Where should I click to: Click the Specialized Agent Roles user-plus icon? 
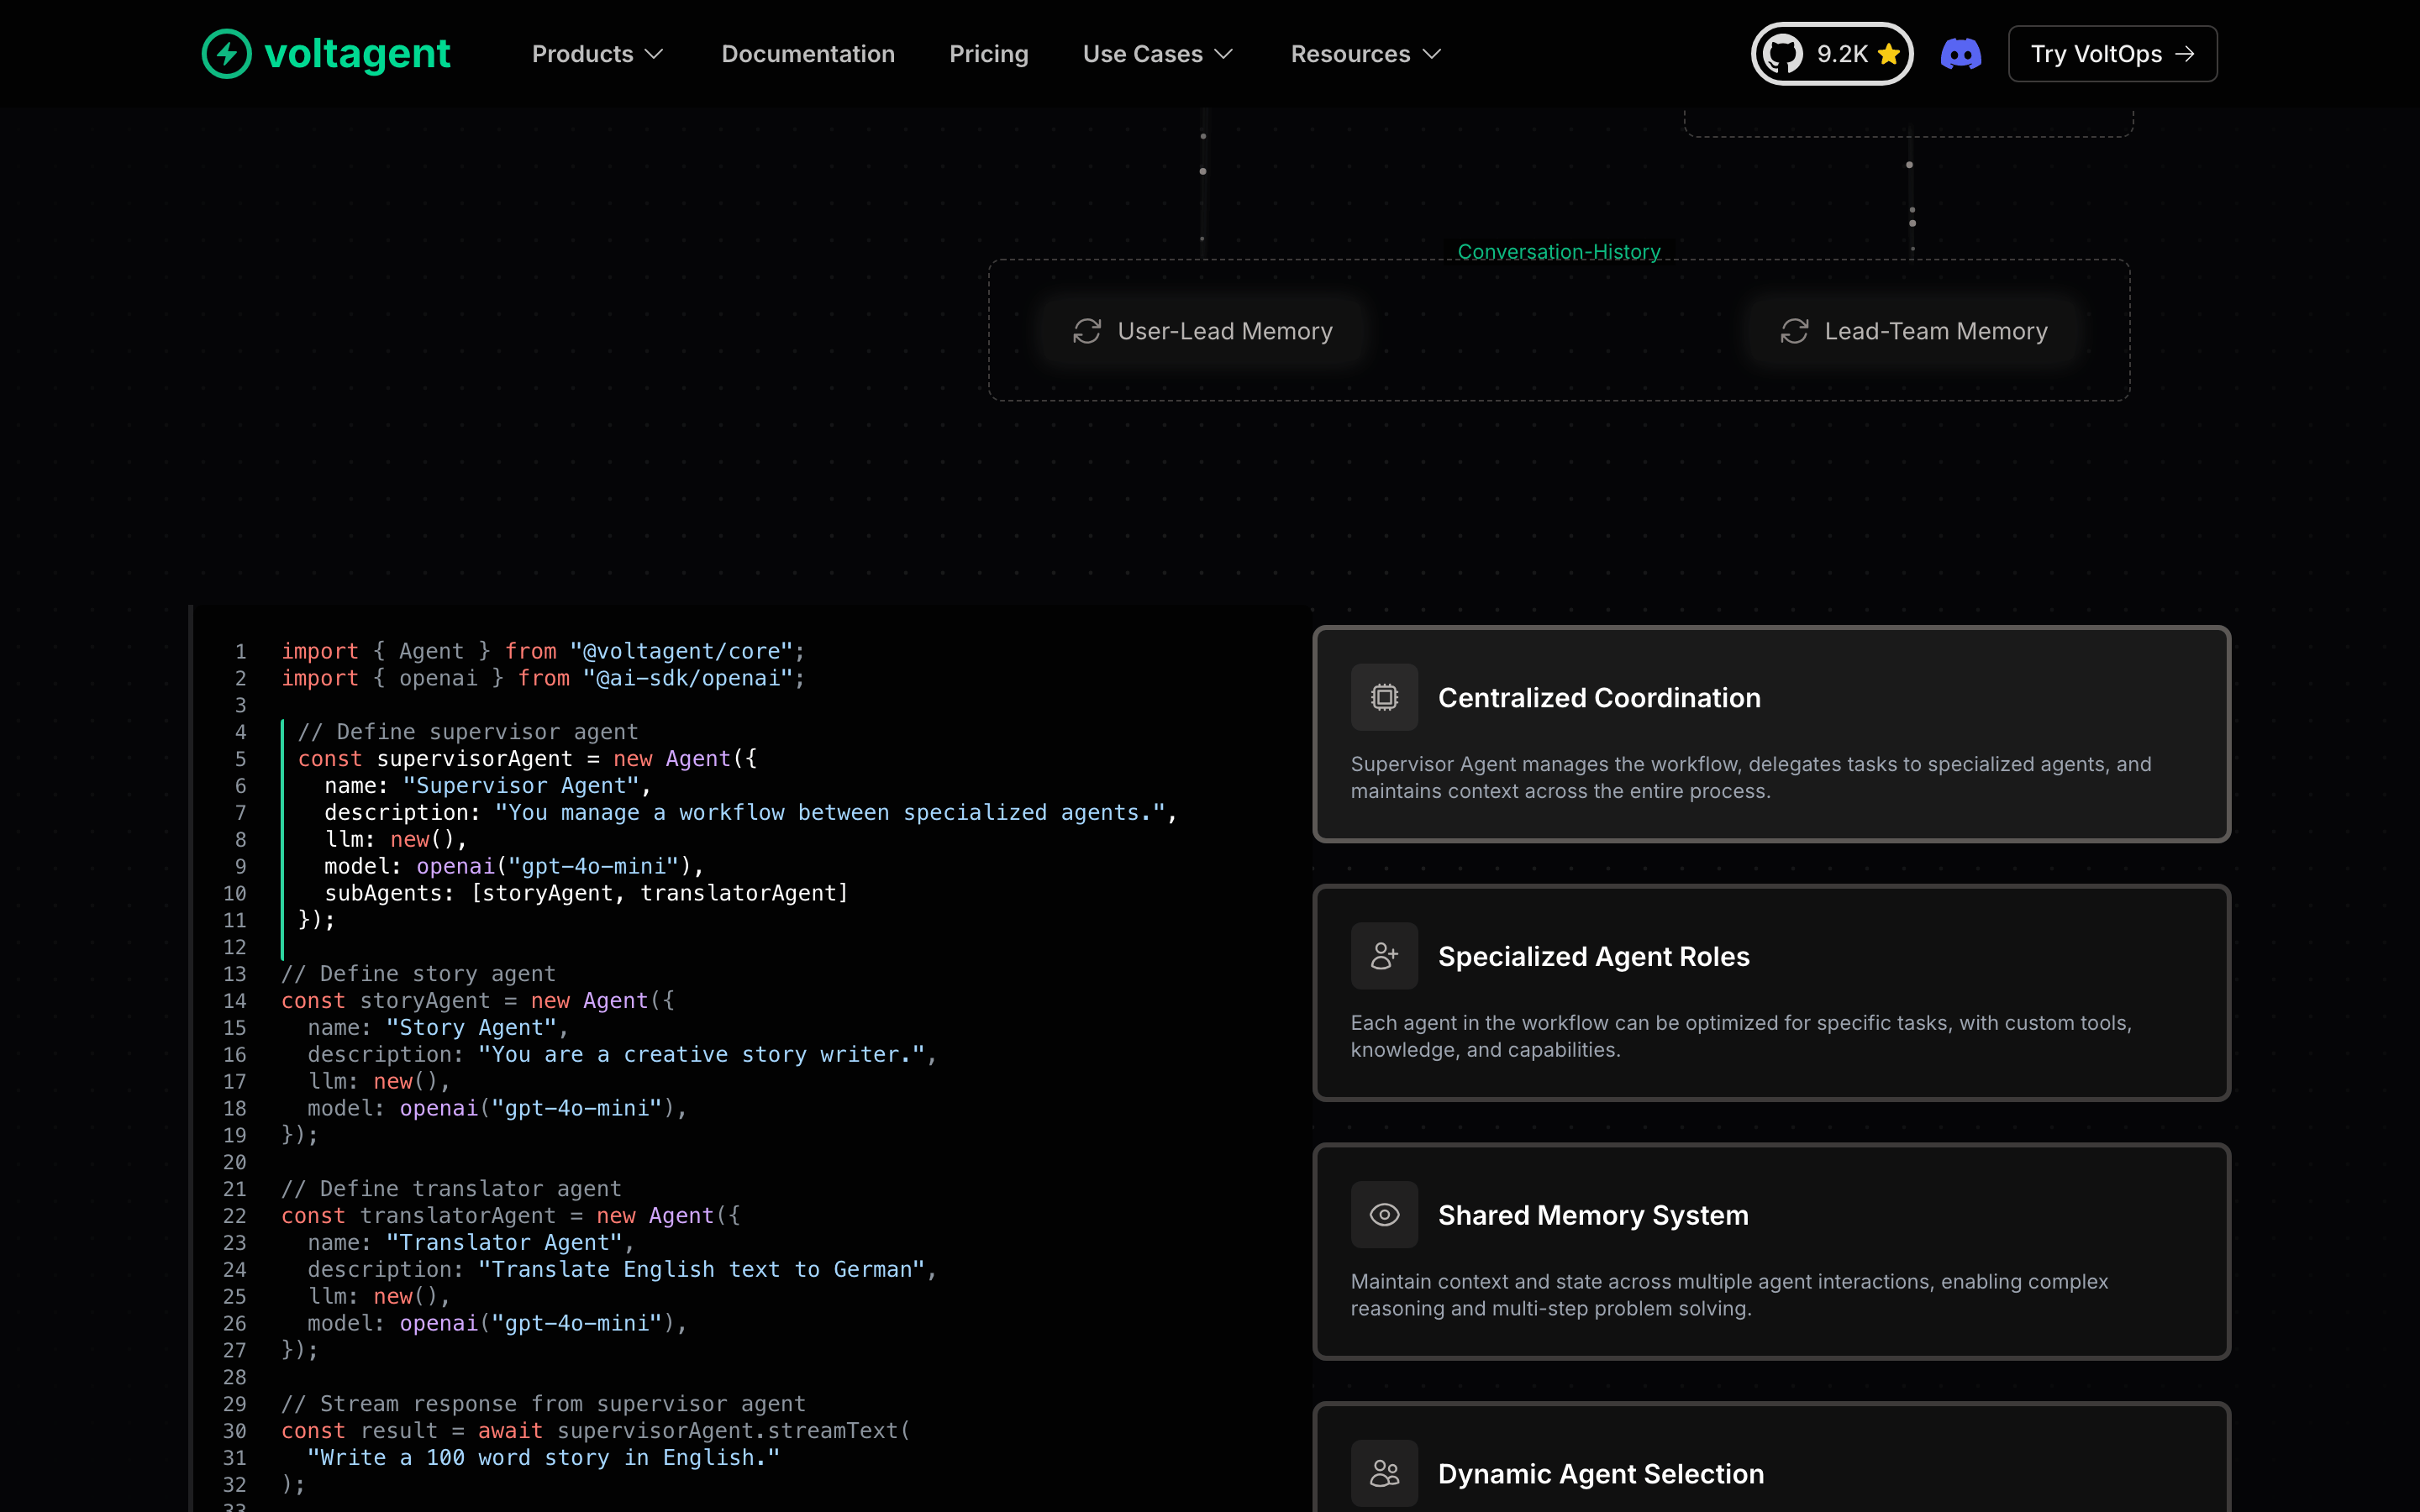click(1384, 956)
